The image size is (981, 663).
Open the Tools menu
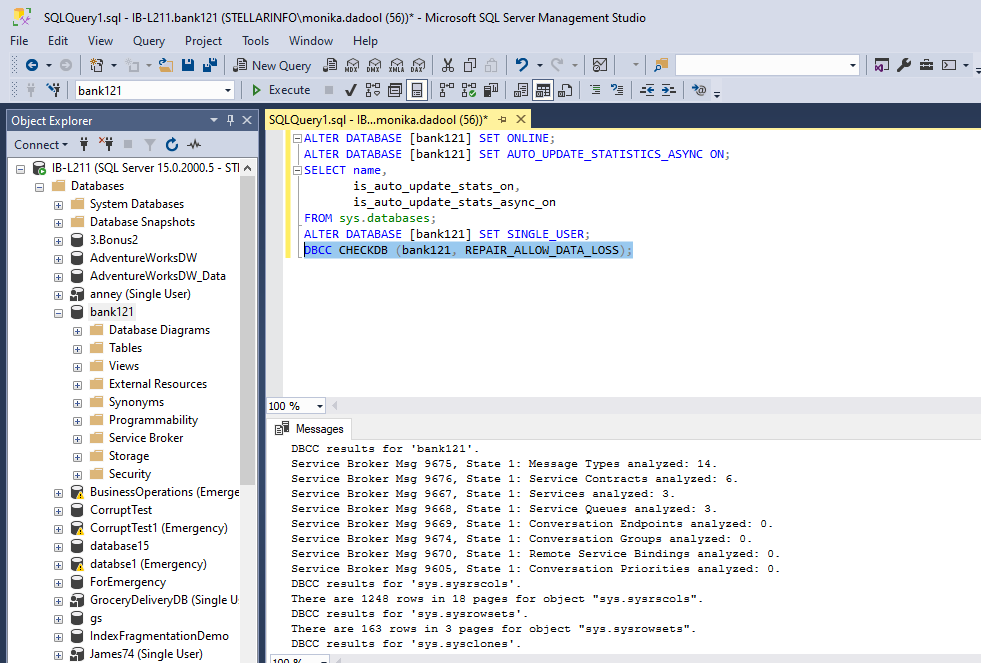click(255, 41)
